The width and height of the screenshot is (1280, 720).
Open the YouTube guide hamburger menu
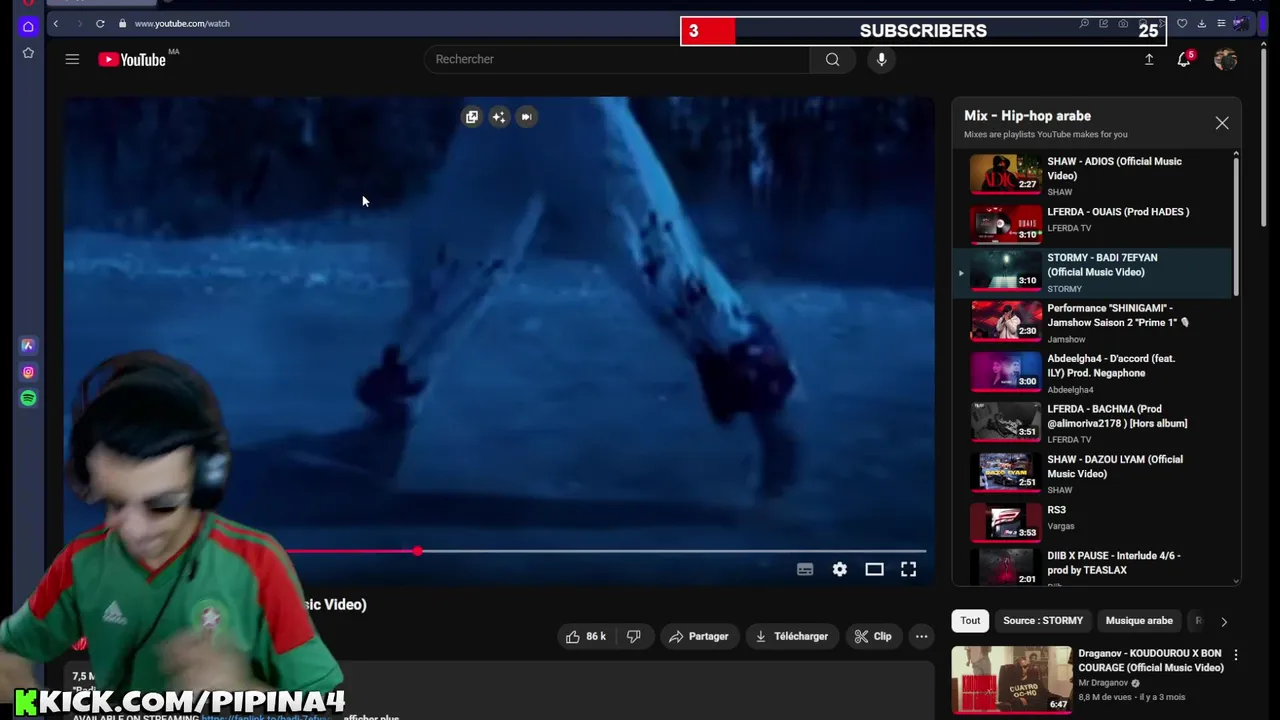click(72, 59)
